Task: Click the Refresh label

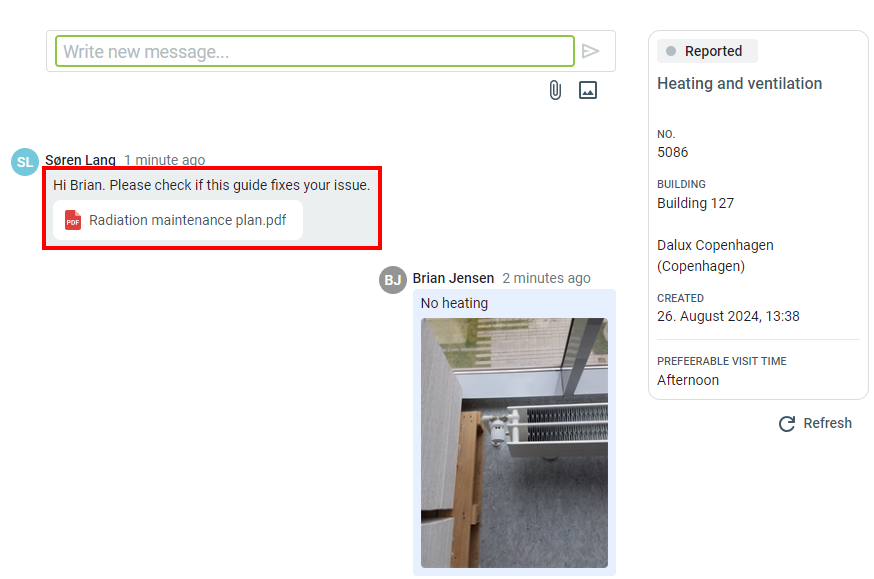Action: pyautogui.click(x=827, y=424)
